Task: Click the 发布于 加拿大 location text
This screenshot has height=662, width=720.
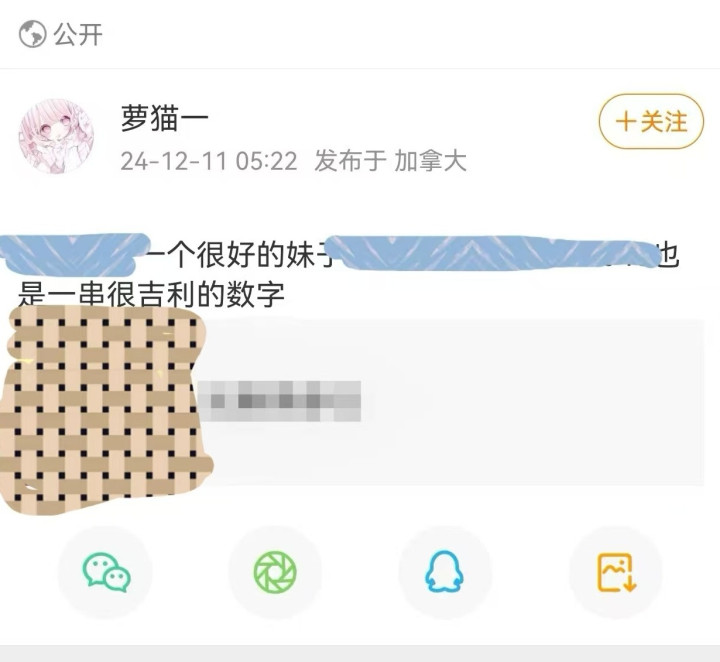Action: [390, 161]
